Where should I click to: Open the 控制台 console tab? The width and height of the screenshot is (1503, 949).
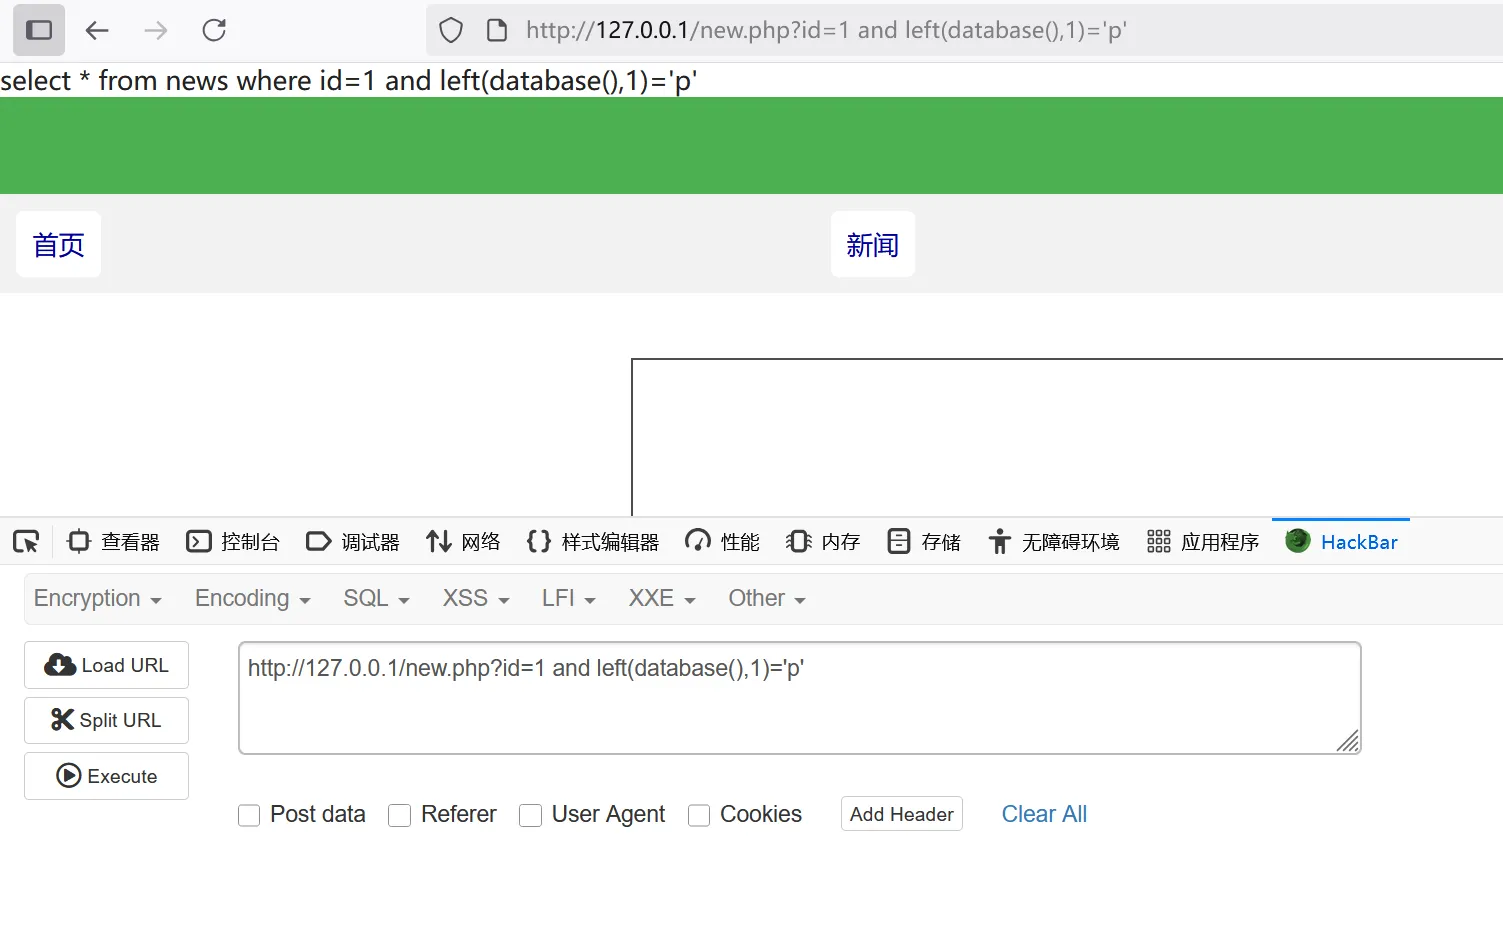(x=233, y=542)
